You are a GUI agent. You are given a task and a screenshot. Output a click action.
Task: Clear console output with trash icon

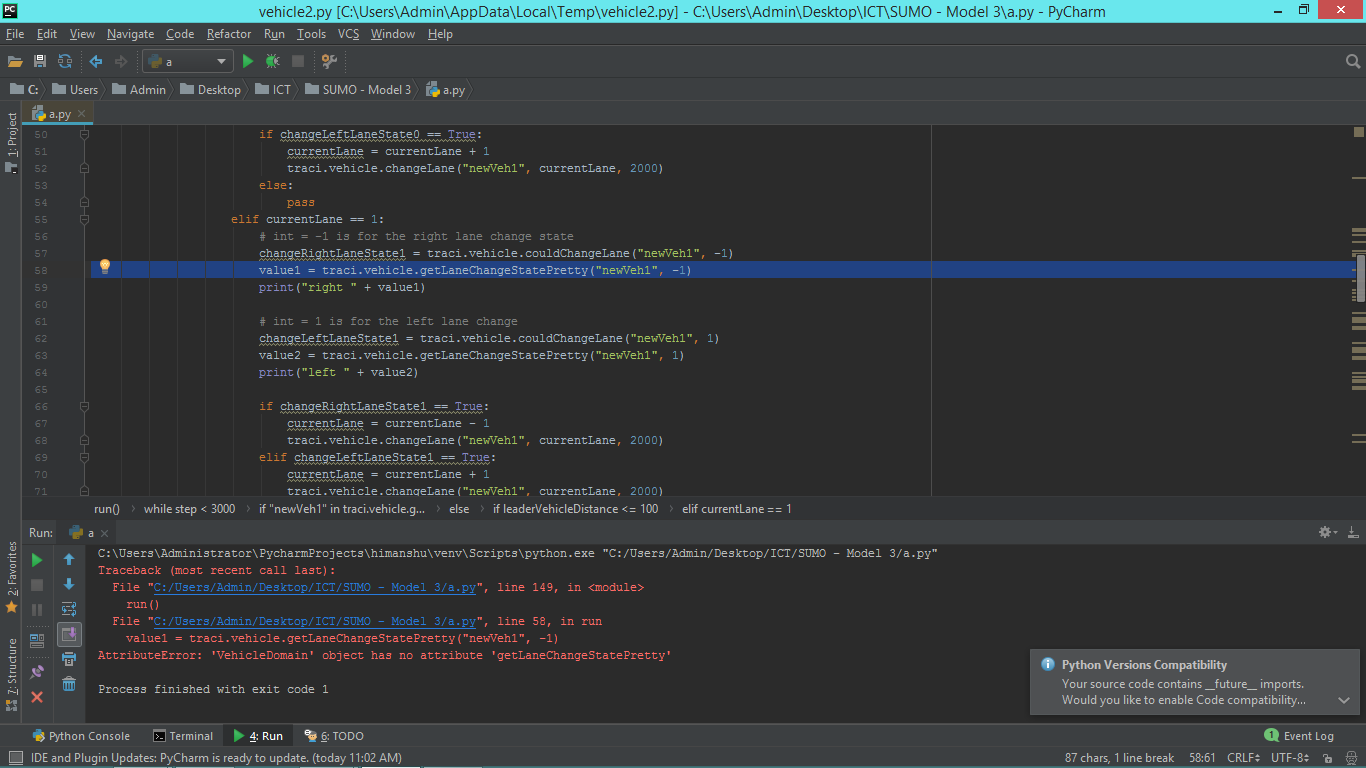click(69, 684)
